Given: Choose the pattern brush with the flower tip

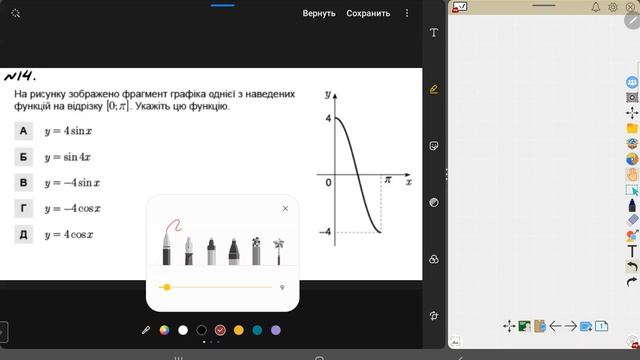Looking at the screenshot, I should 256,251.
